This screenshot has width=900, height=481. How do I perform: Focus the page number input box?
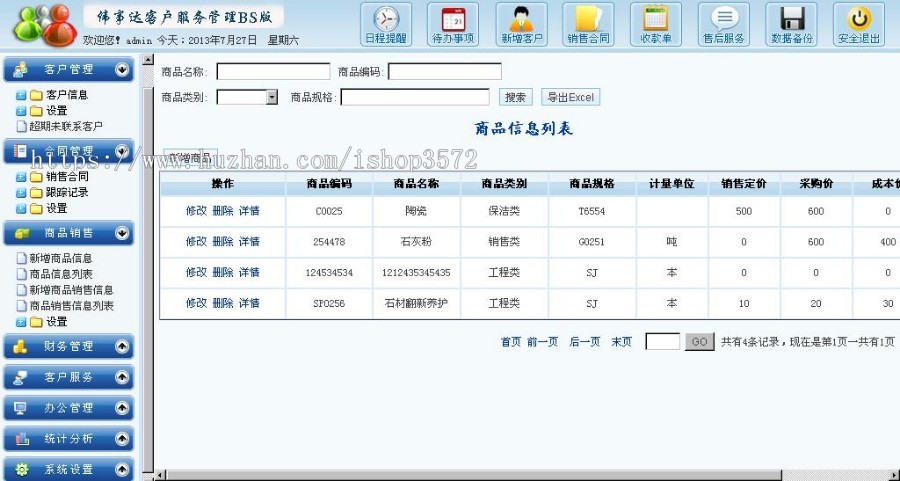[x=663, y=342]
